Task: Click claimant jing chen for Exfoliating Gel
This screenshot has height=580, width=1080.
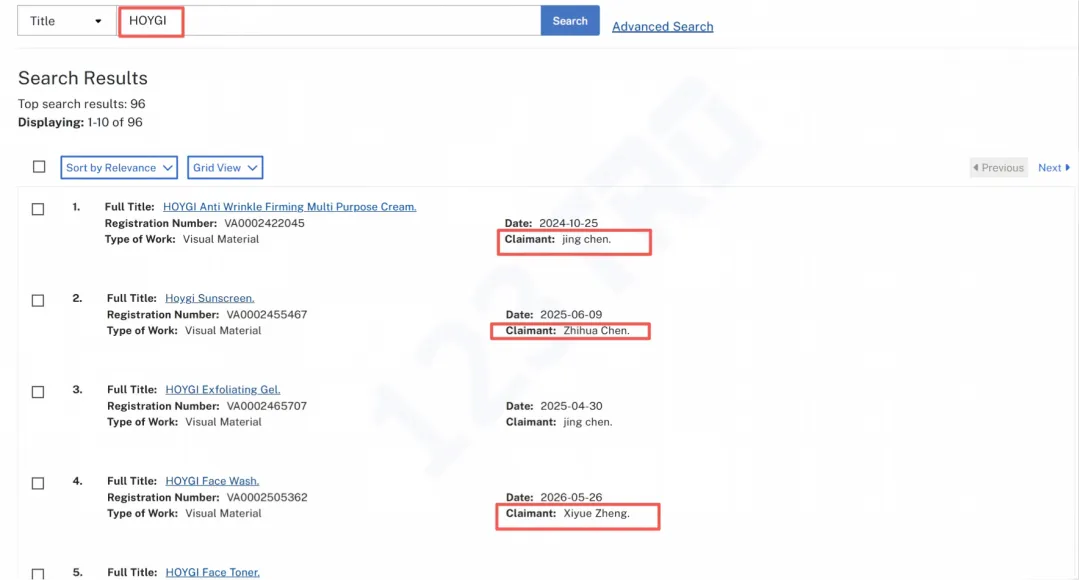Action: [588, 422]
